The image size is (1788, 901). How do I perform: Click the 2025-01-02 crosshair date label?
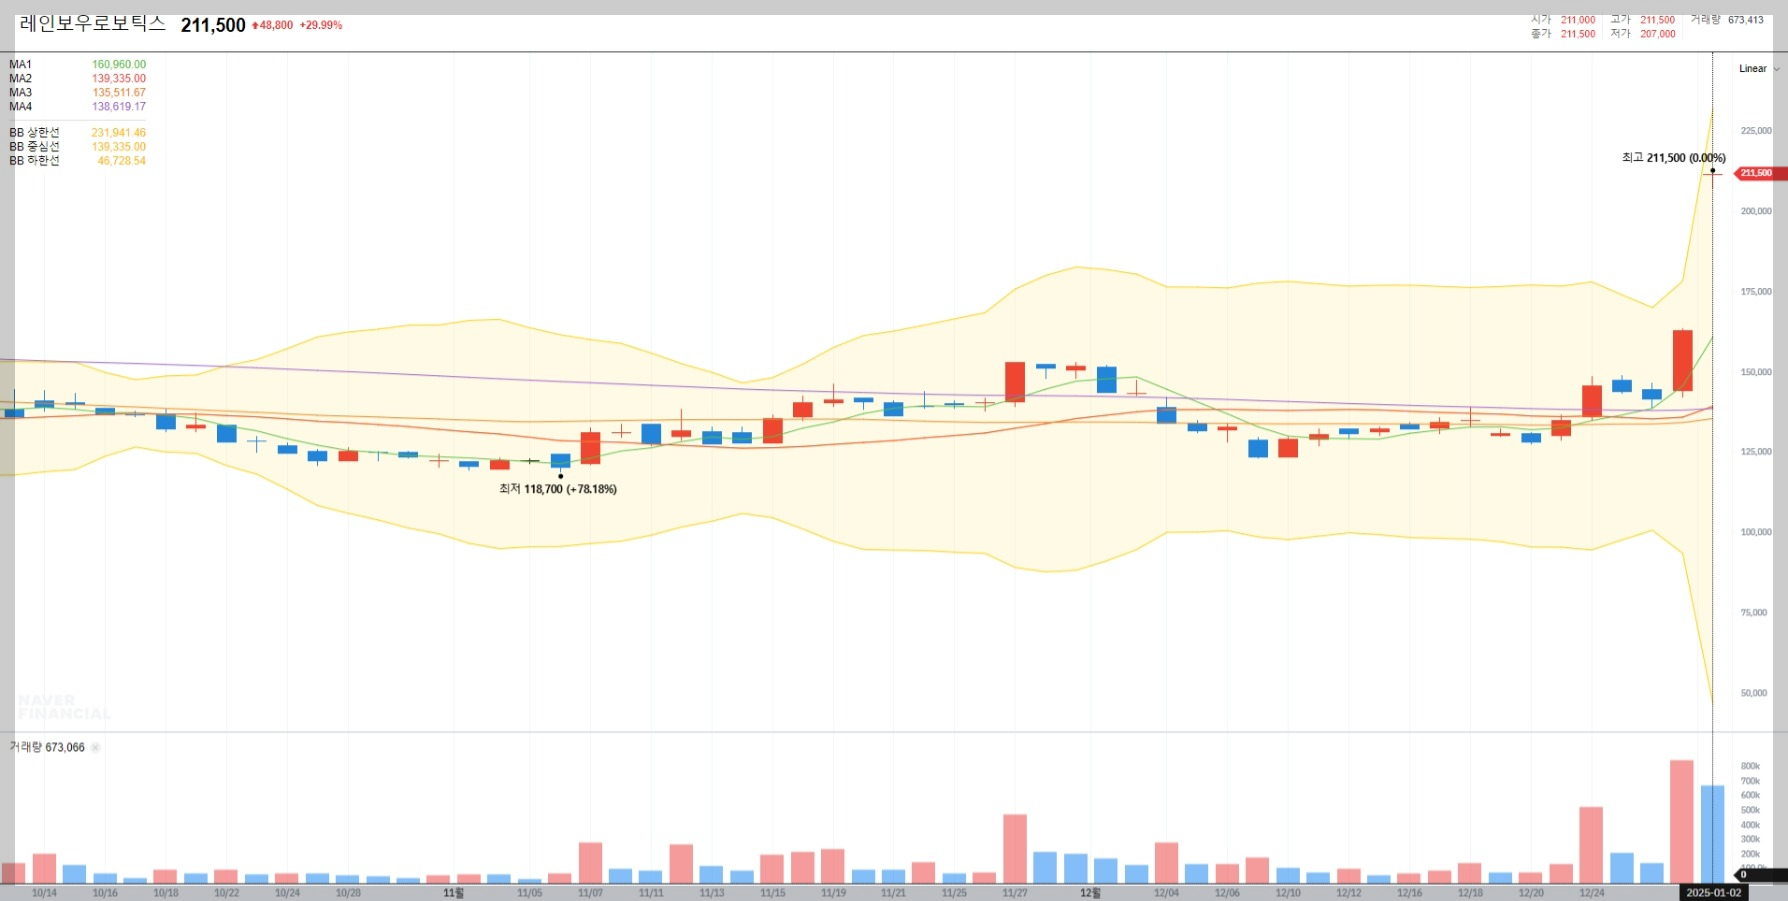pos(1713,893)
